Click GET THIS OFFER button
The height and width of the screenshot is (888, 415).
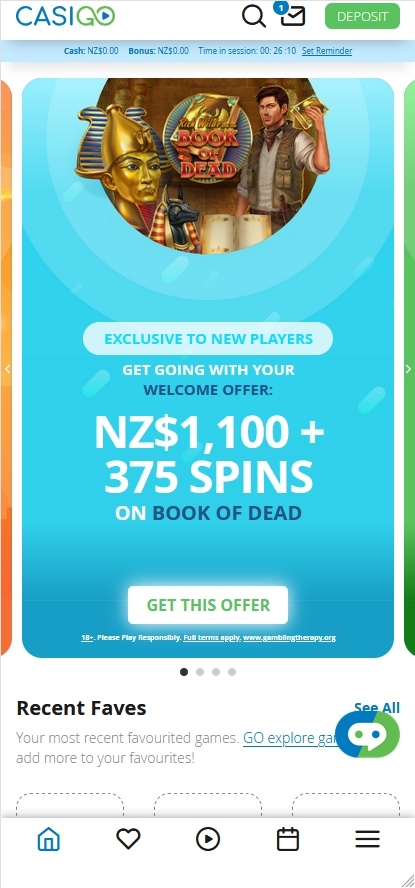click(x=208, y=605)
